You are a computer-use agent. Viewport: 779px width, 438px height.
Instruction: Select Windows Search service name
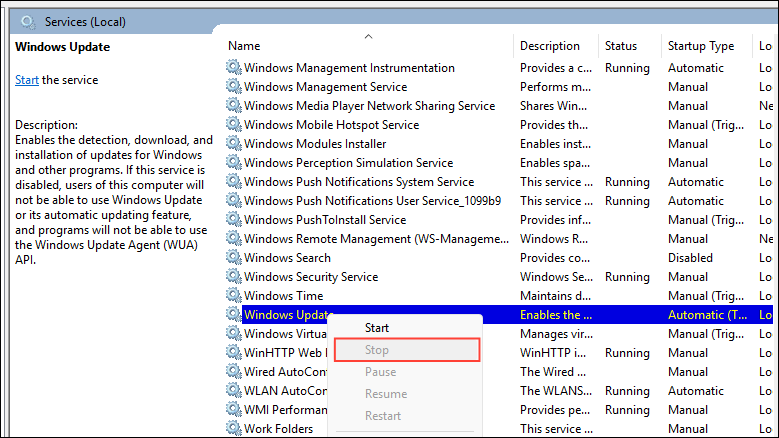tap(287, 258)
